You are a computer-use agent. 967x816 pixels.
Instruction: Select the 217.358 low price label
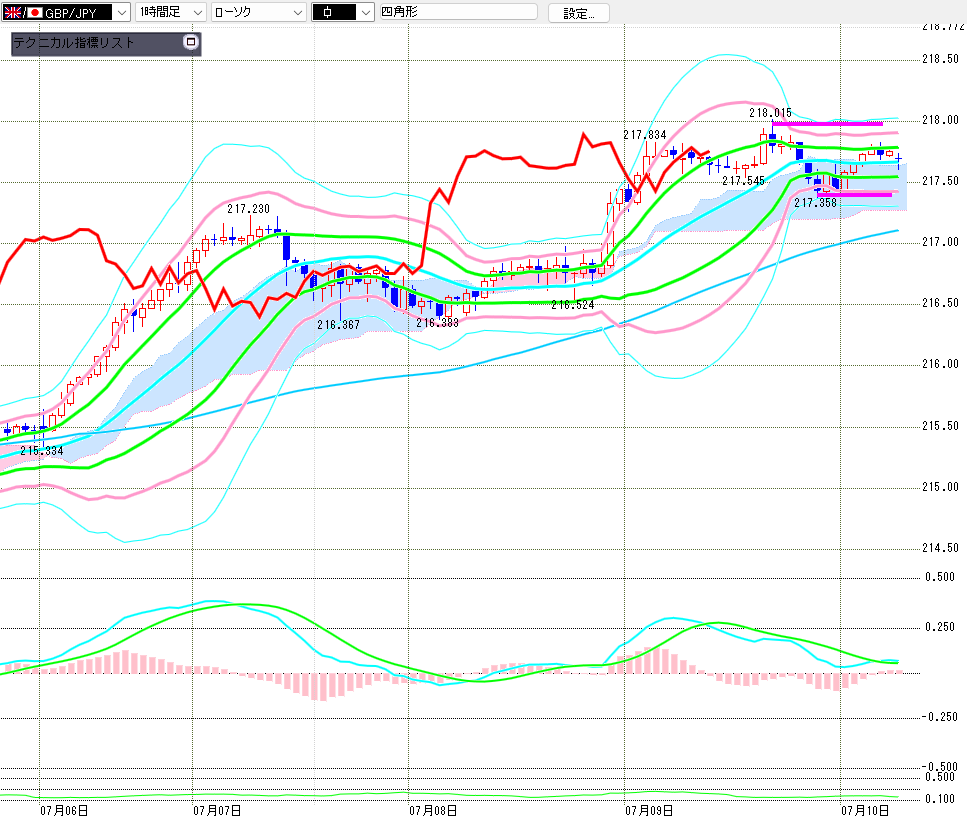point(815,203)
